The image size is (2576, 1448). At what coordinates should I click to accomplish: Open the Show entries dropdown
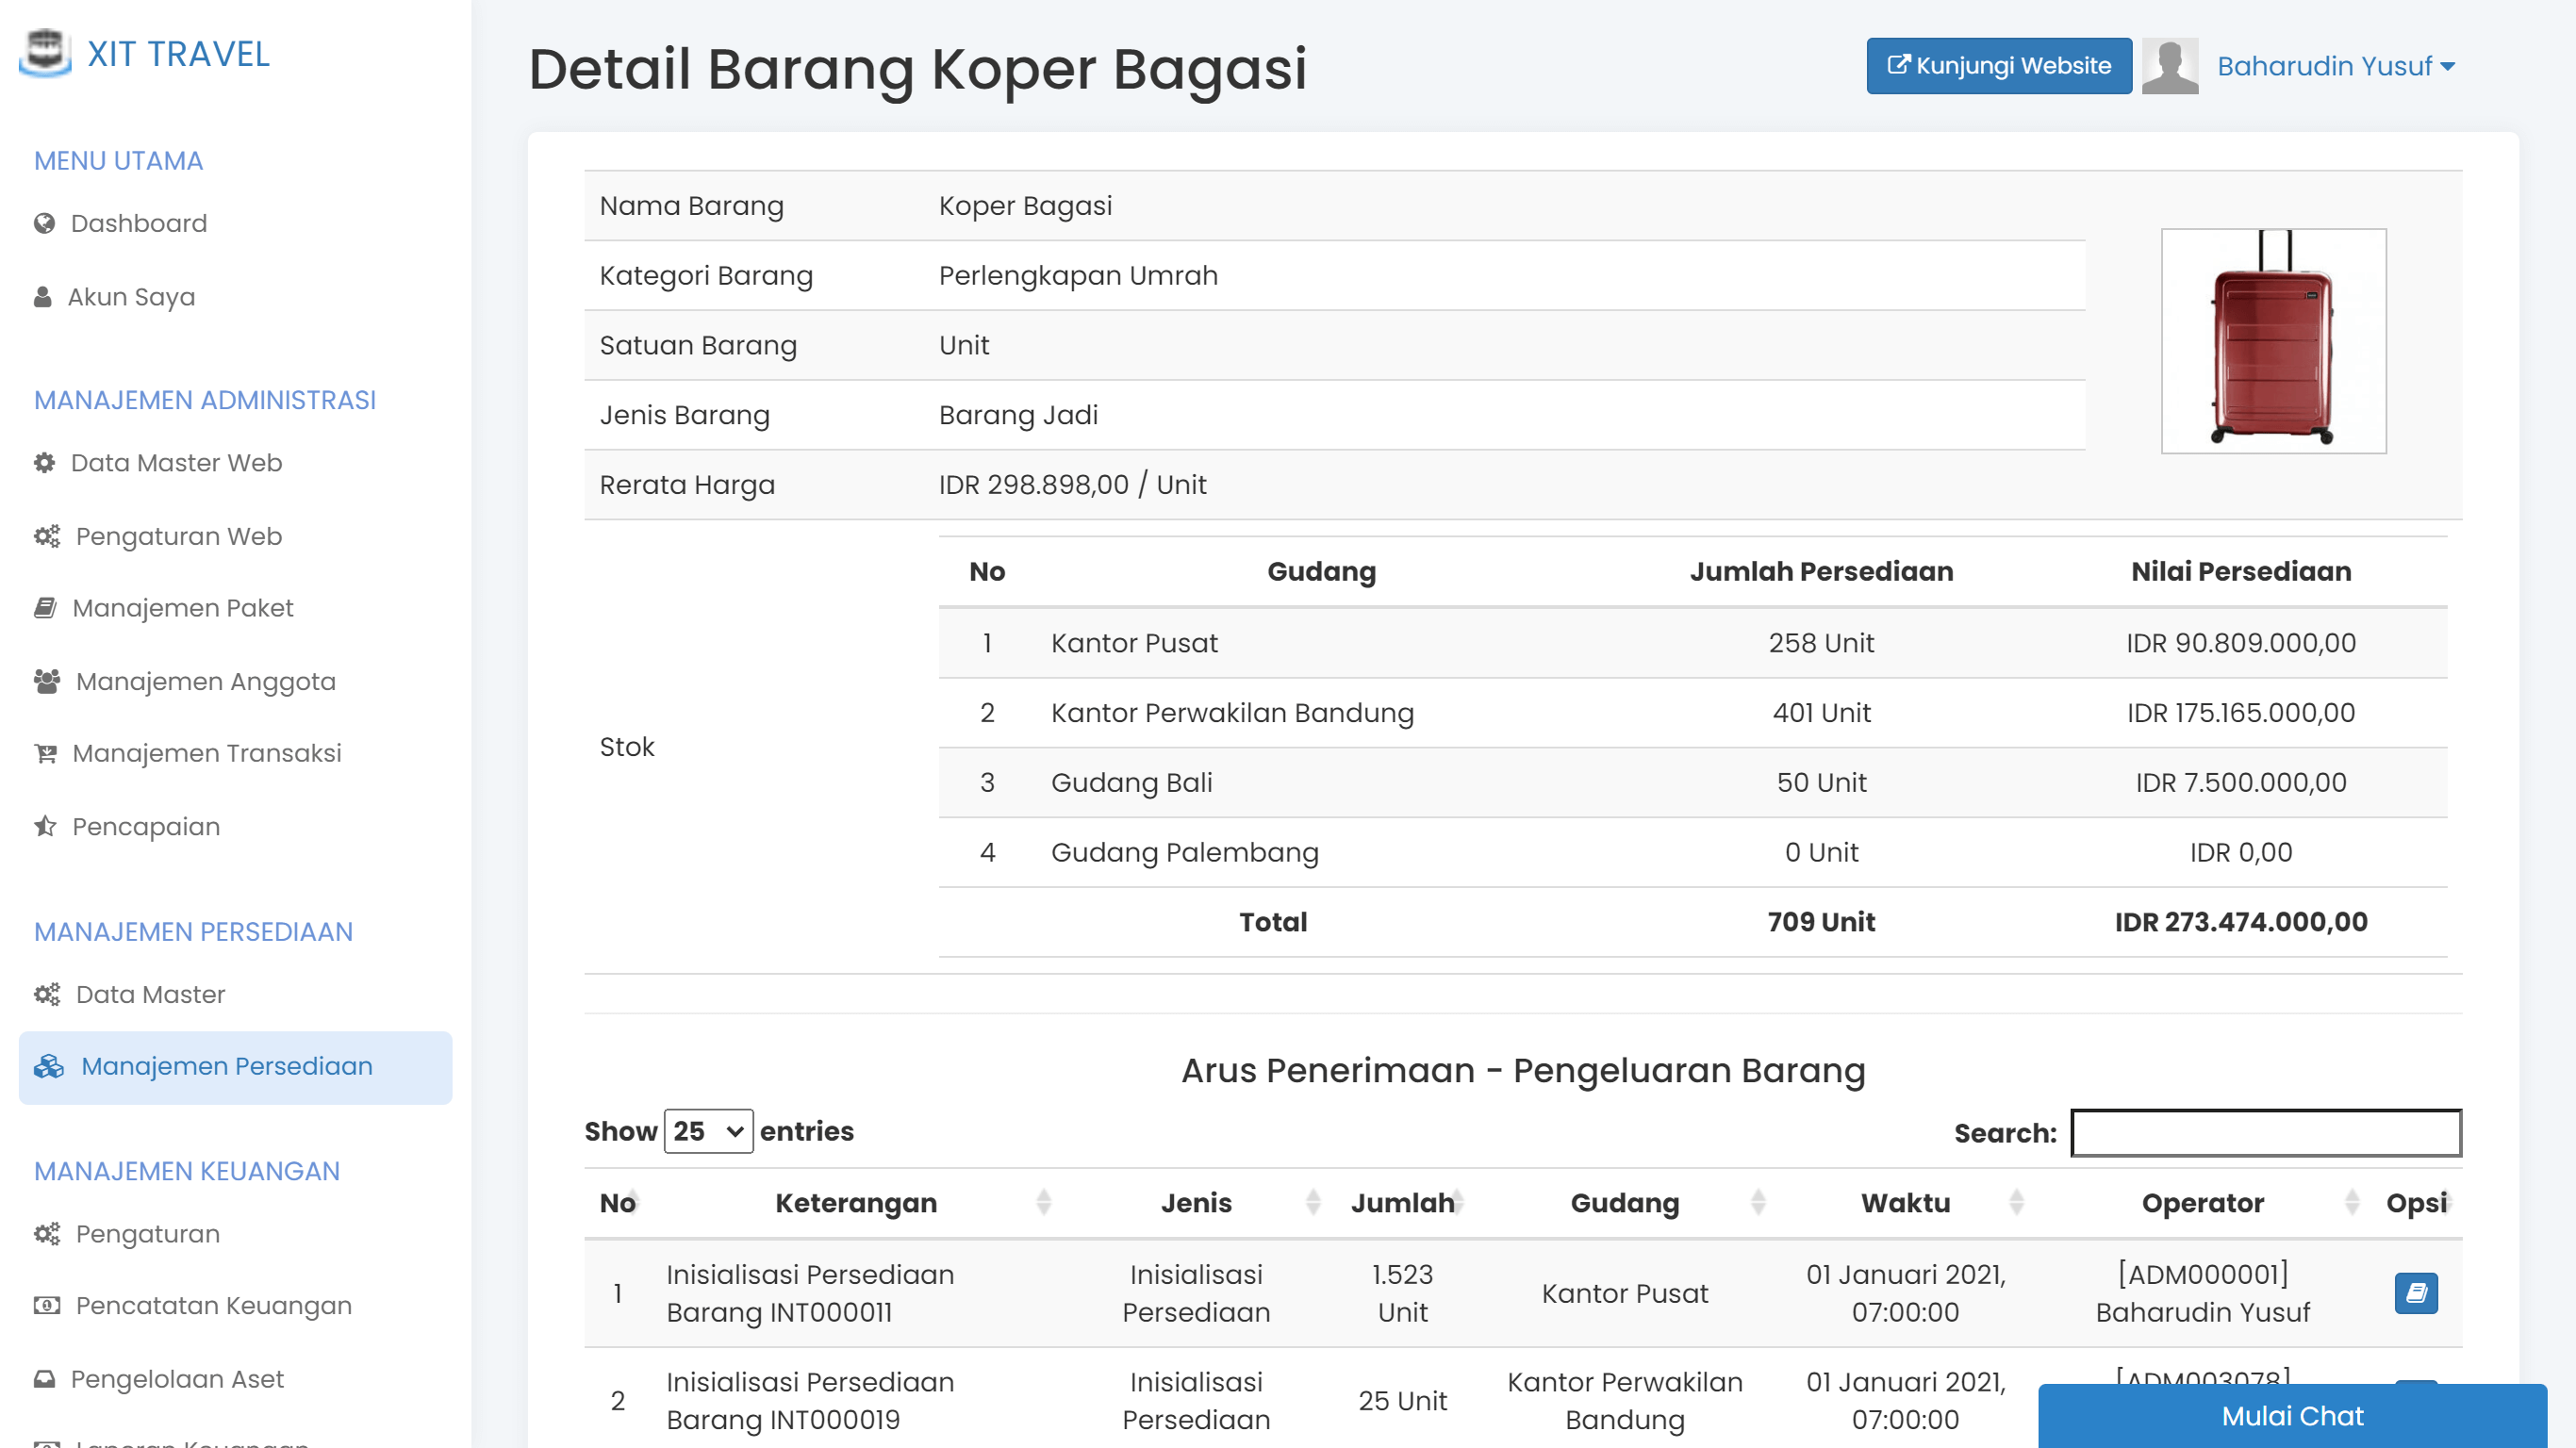click(x=708, y=1131)
